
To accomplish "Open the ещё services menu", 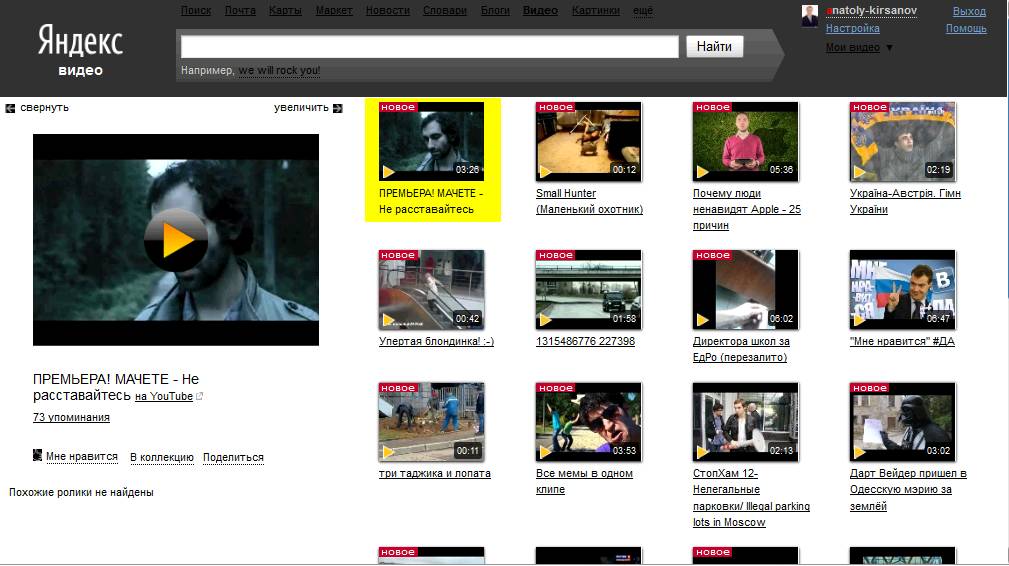I will (642, 10).
